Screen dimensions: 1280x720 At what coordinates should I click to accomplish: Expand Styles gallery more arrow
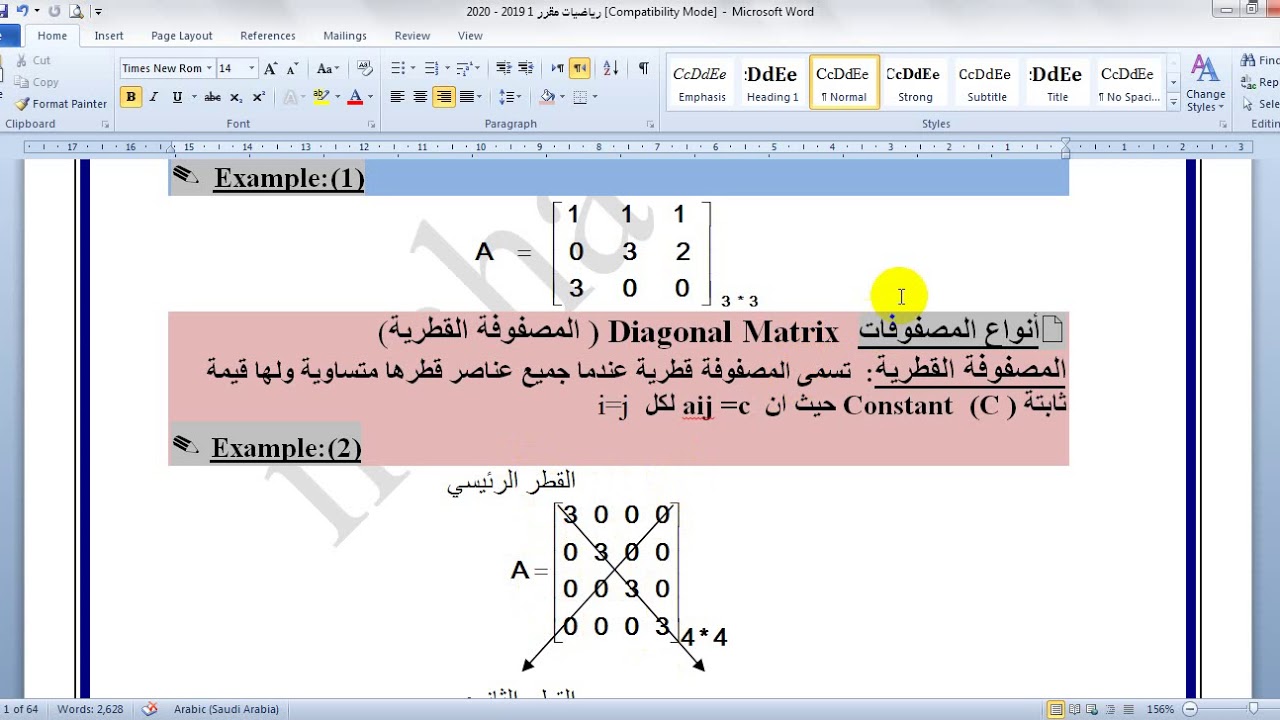(1172, 103)
